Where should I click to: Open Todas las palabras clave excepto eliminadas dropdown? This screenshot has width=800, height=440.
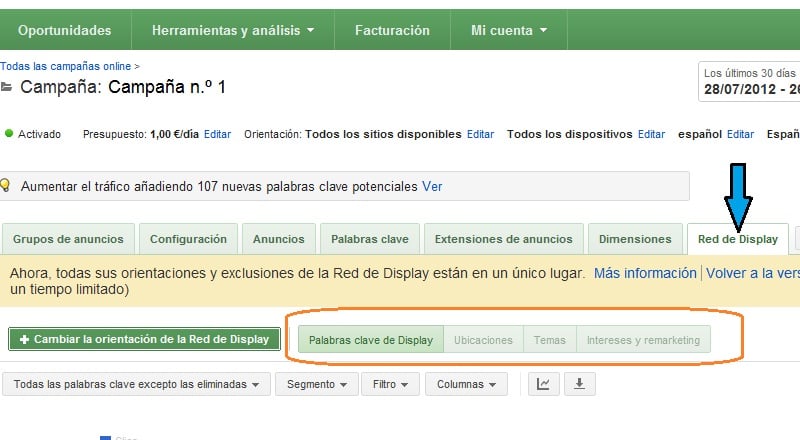[x=136, y=384]
